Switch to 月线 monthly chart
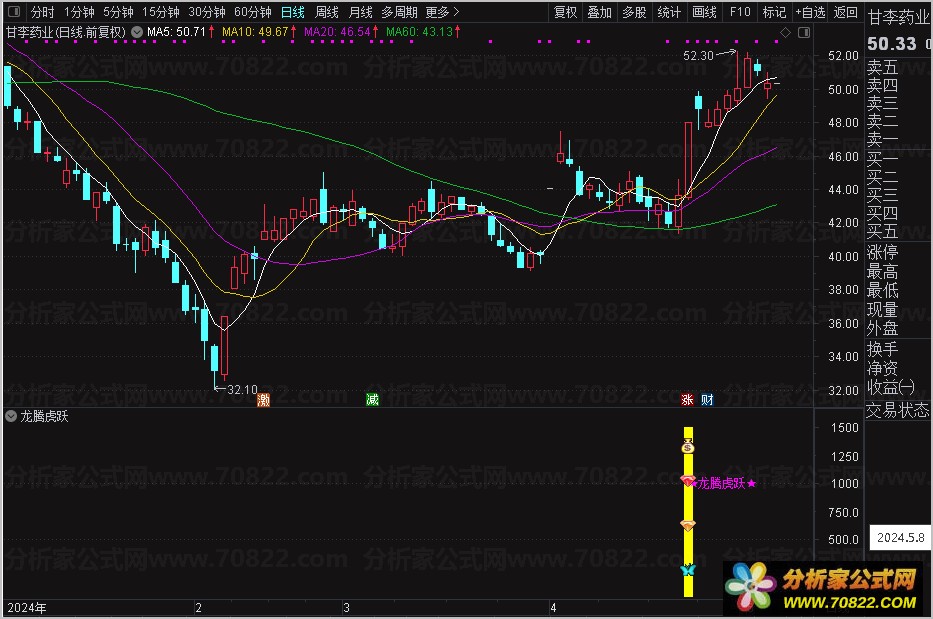This screenshot has height=619, width=933. click(361, 12)
